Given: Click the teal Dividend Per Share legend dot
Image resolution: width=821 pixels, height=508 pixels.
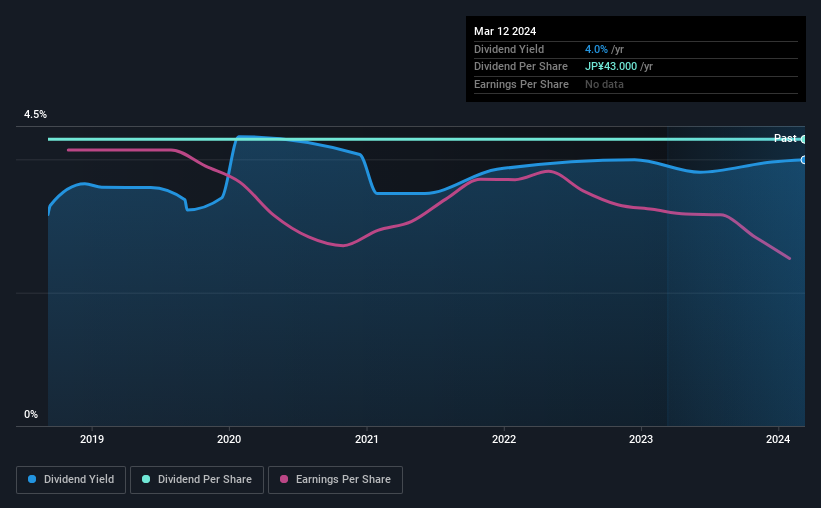Looking at the screenshot, I should click(146, 479).
